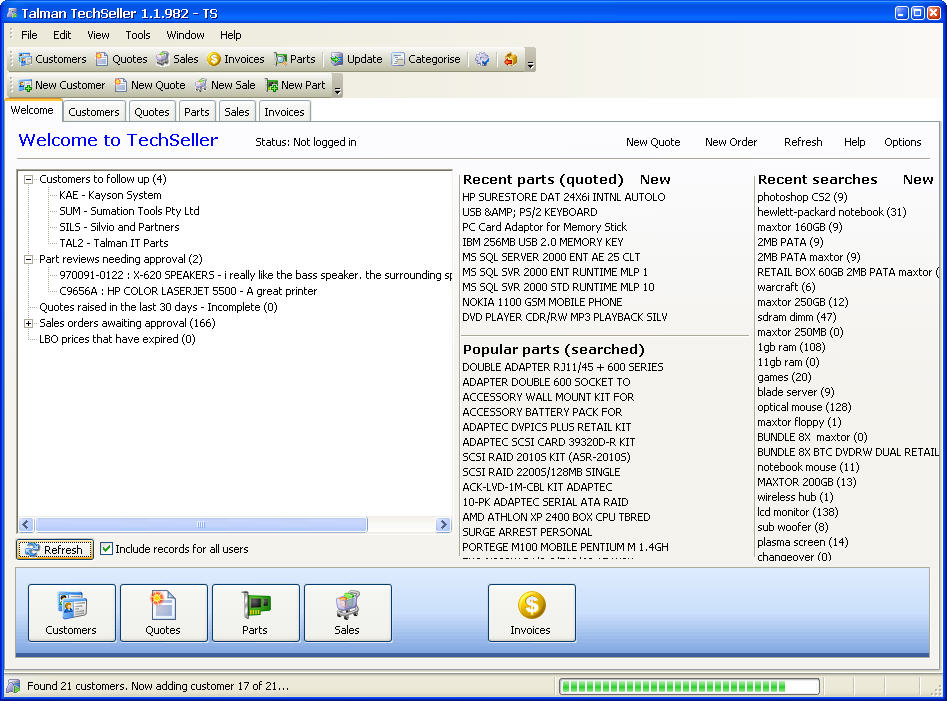The image size is (947, 701).
Task: Select KAE - Kayson System customer
Action: click(110, 196)
